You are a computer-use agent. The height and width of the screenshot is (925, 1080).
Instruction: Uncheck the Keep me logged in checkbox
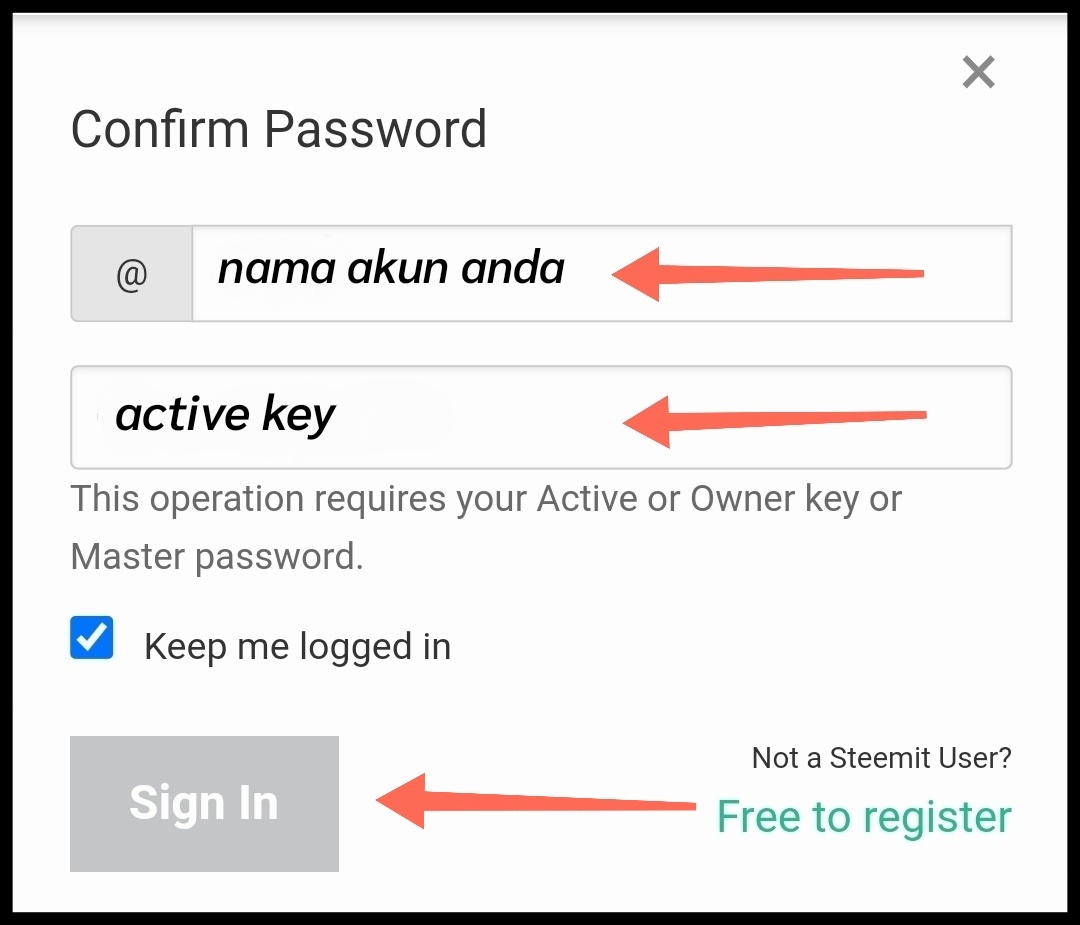click(x=92, y=637)
